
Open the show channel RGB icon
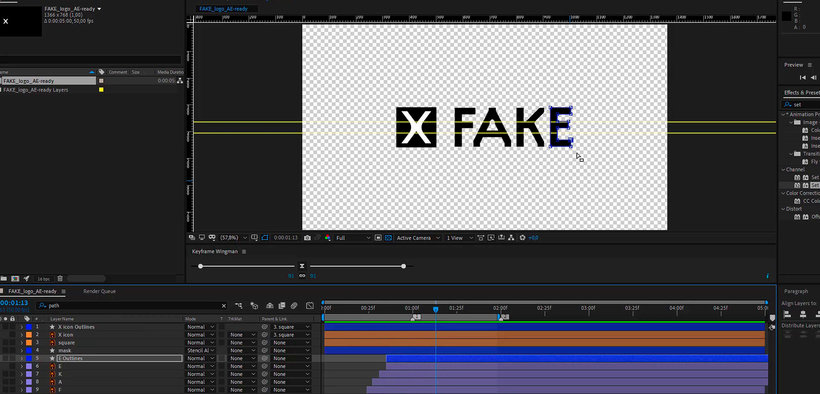point(328,238)
